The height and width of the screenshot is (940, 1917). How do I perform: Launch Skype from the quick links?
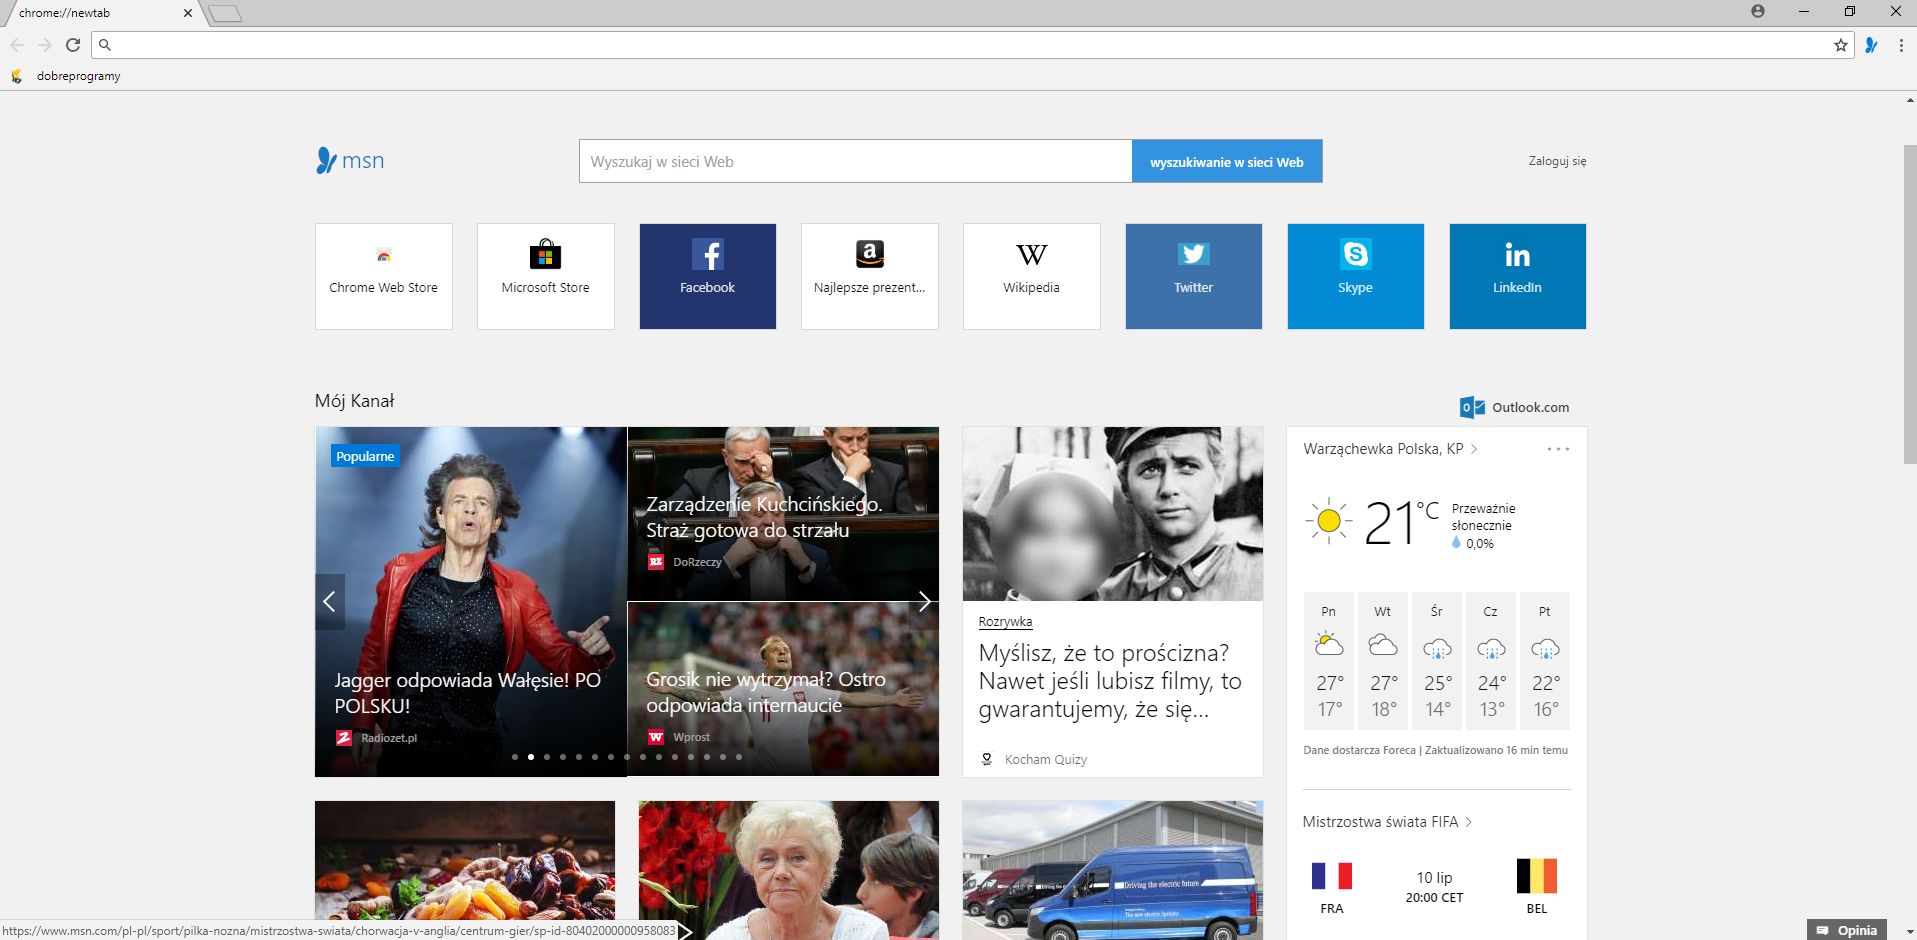coord(1355,275)
